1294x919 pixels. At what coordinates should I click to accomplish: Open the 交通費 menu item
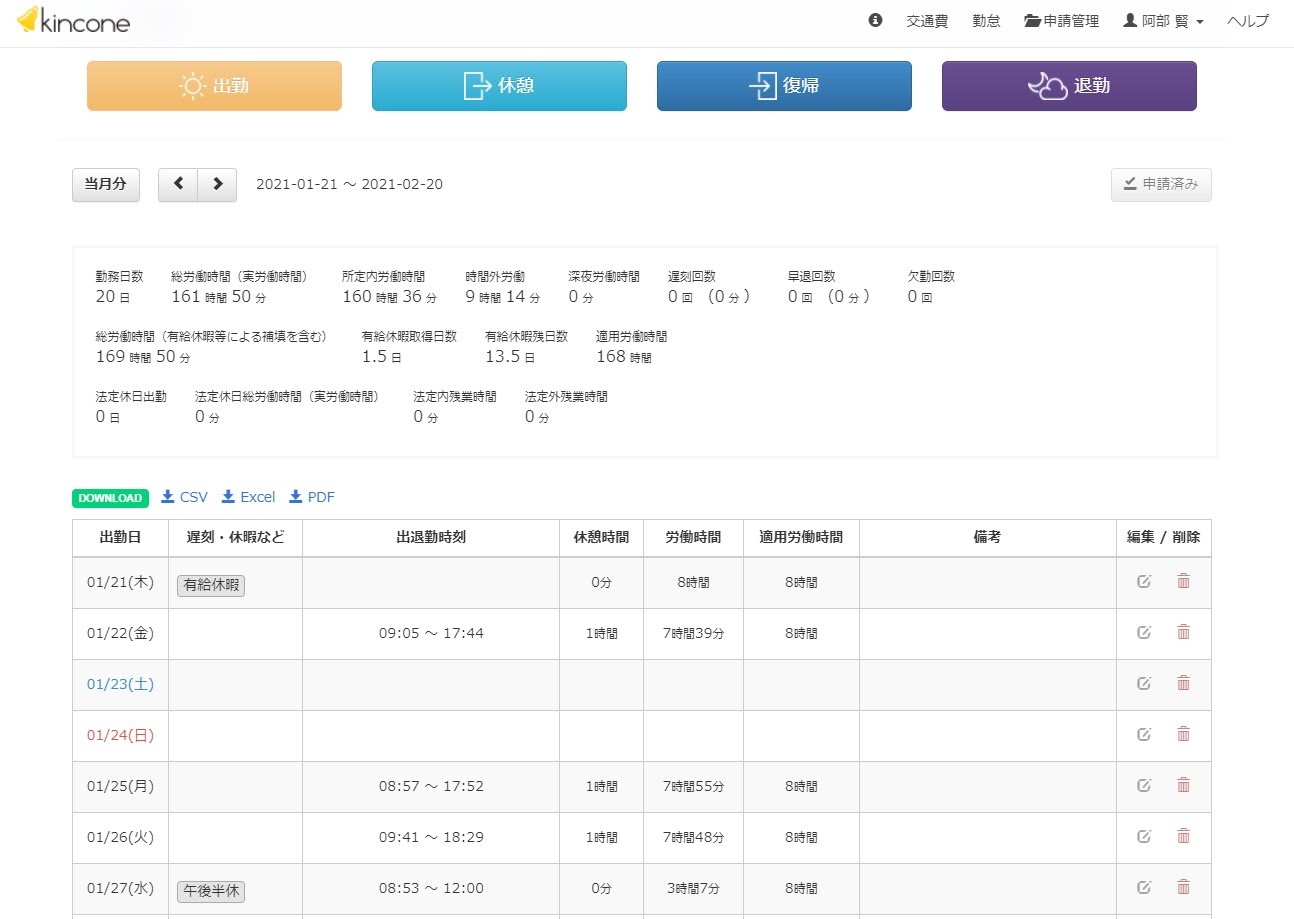coord(927,21)
